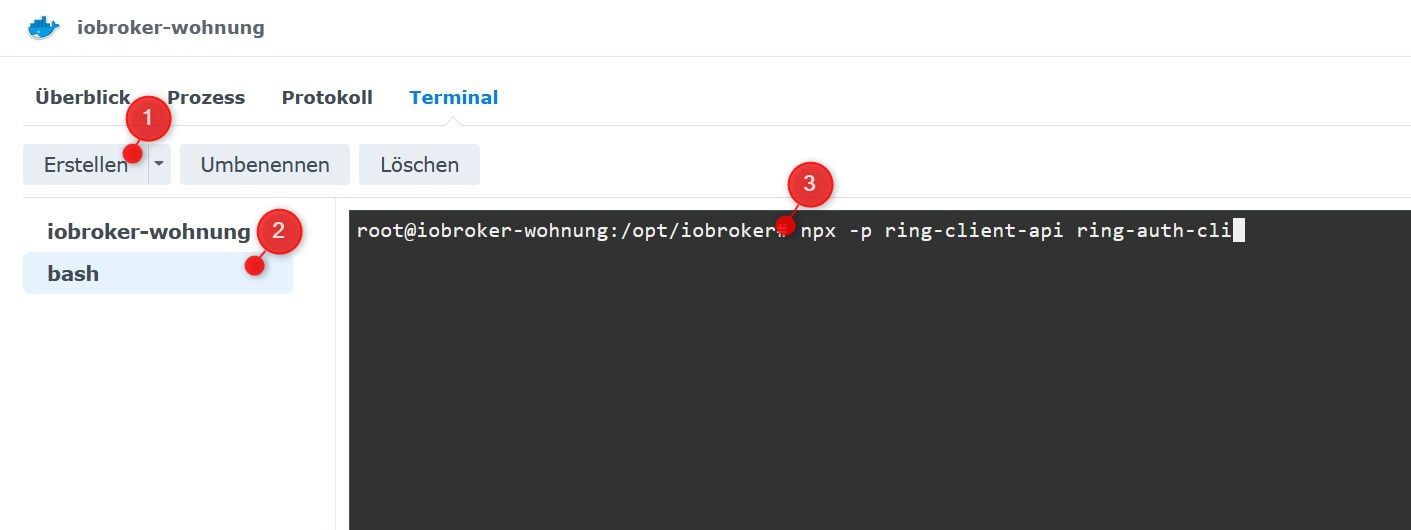This screenshot has width=1411, height=530.
Task: Select the Terminal tab
Action: click(x=453, y=98)
